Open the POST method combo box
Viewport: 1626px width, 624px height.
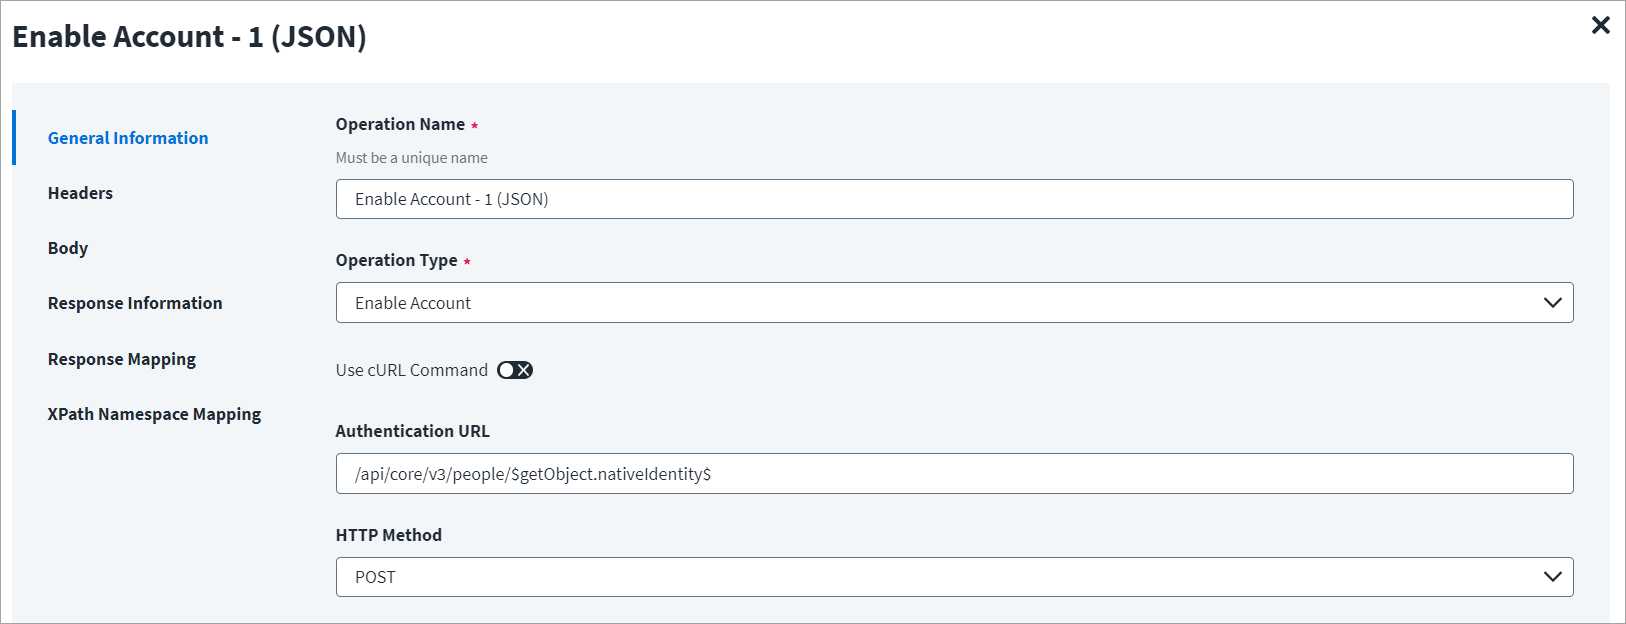point(954,577)
